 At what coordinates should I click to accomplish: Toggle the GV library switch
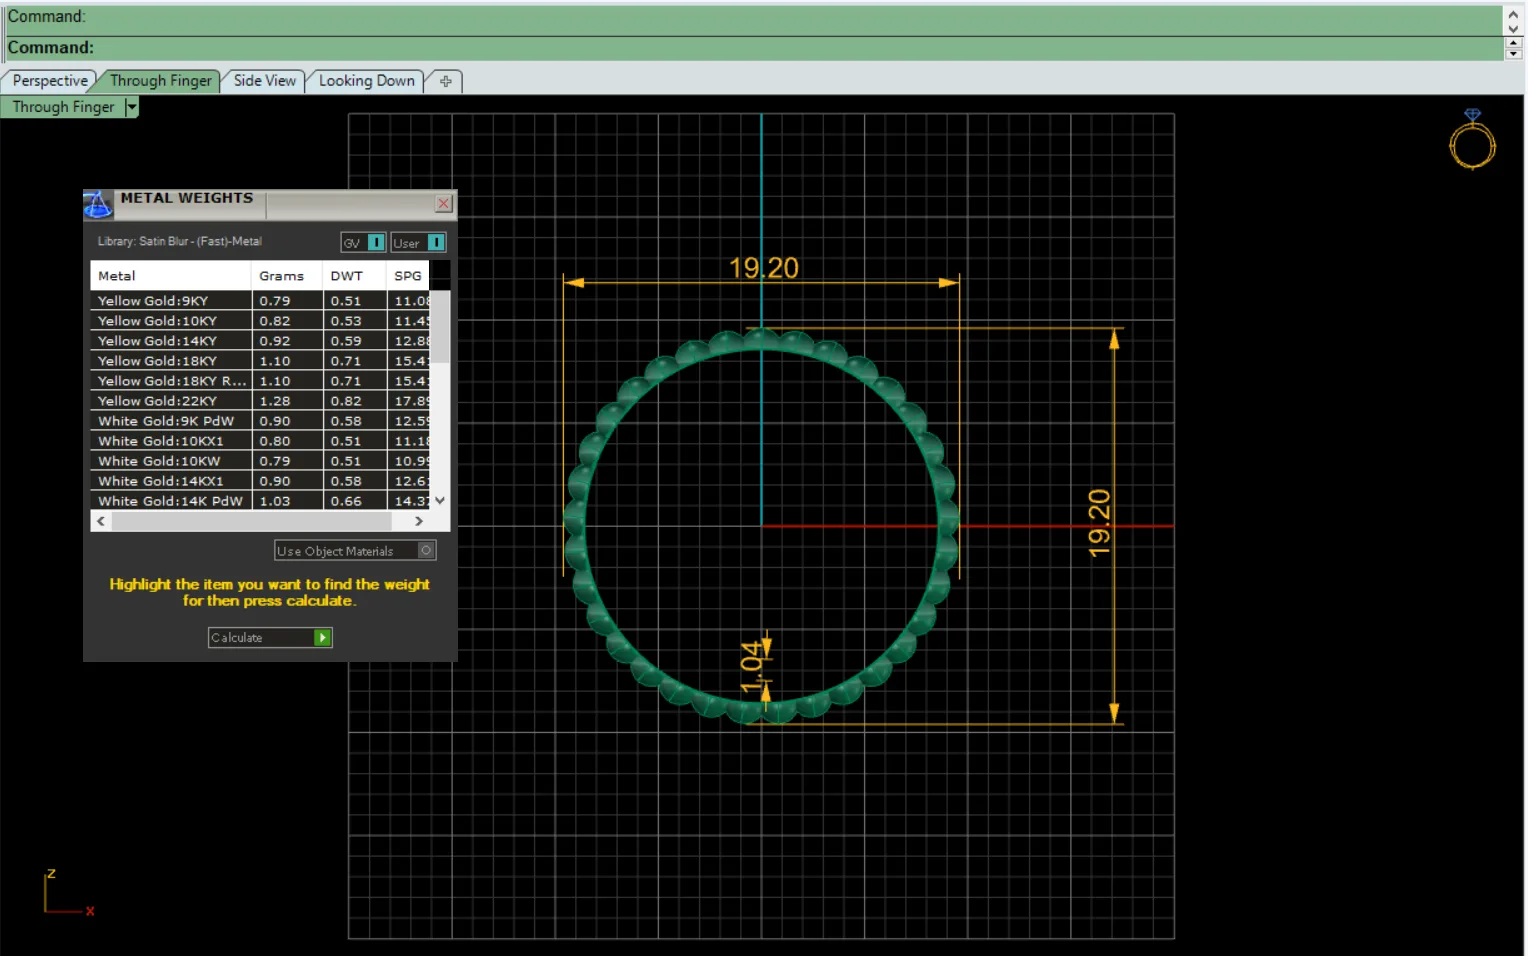coord(376,243)
